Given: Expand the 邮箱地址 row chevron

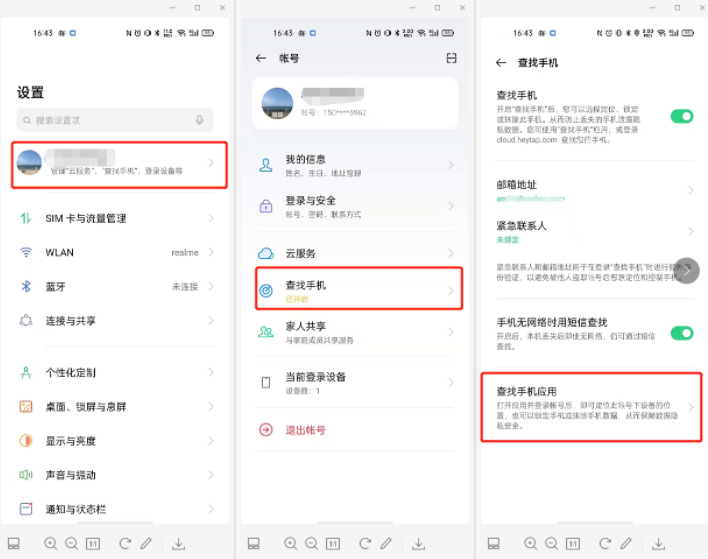Looking at the screenshot, I should point(691,190).
